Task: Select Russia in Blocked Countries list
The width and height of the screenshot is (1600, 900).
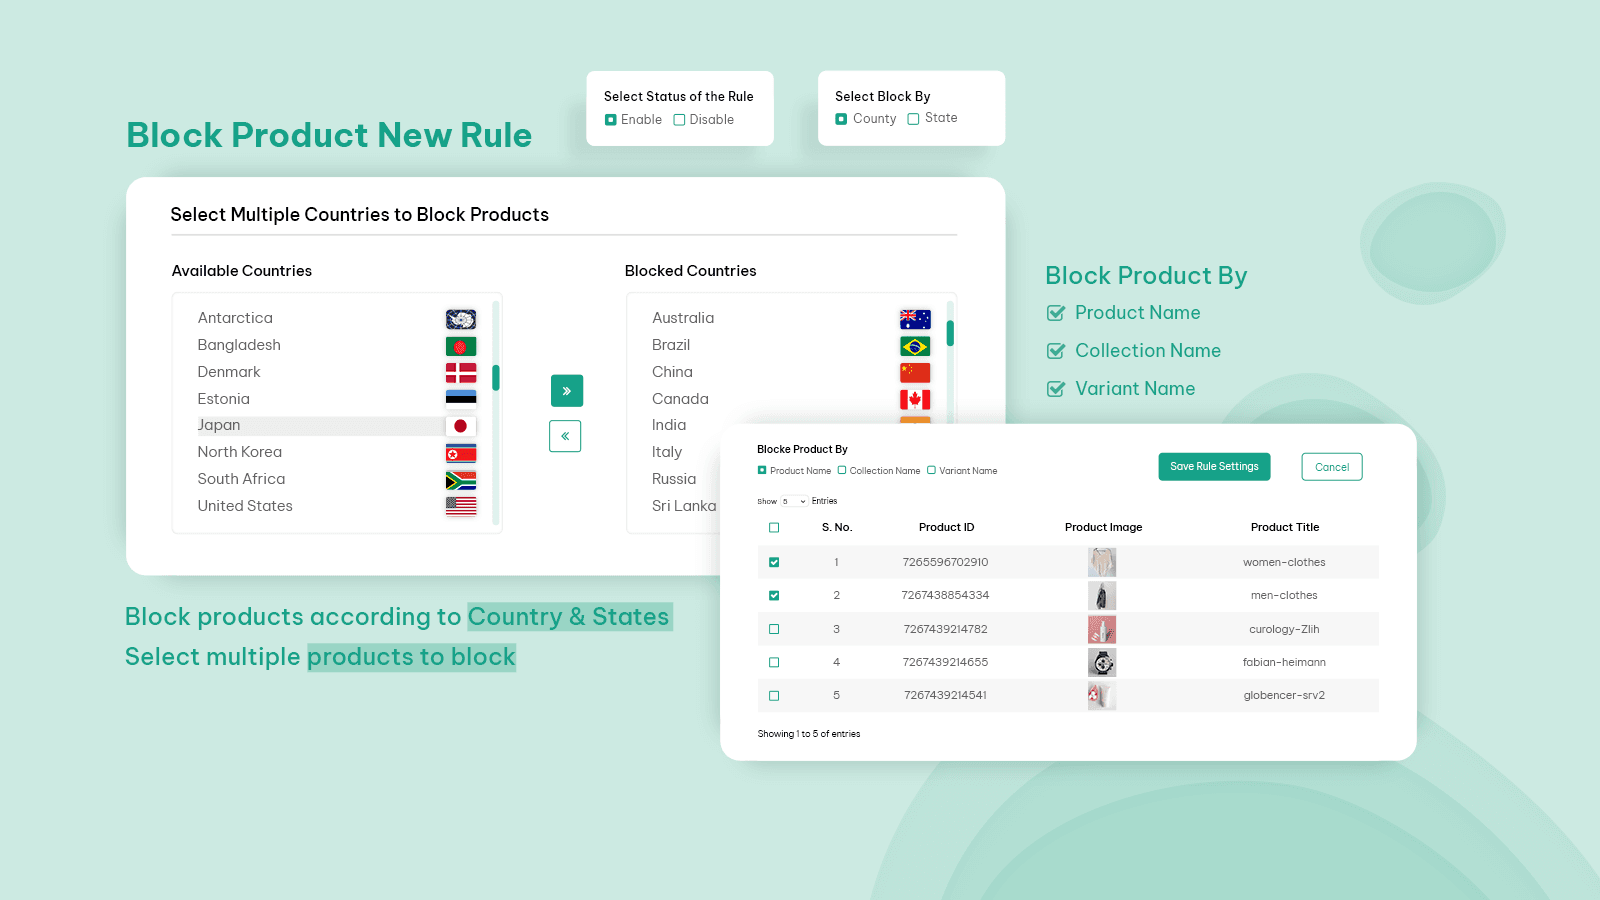Action: [674, 479]
